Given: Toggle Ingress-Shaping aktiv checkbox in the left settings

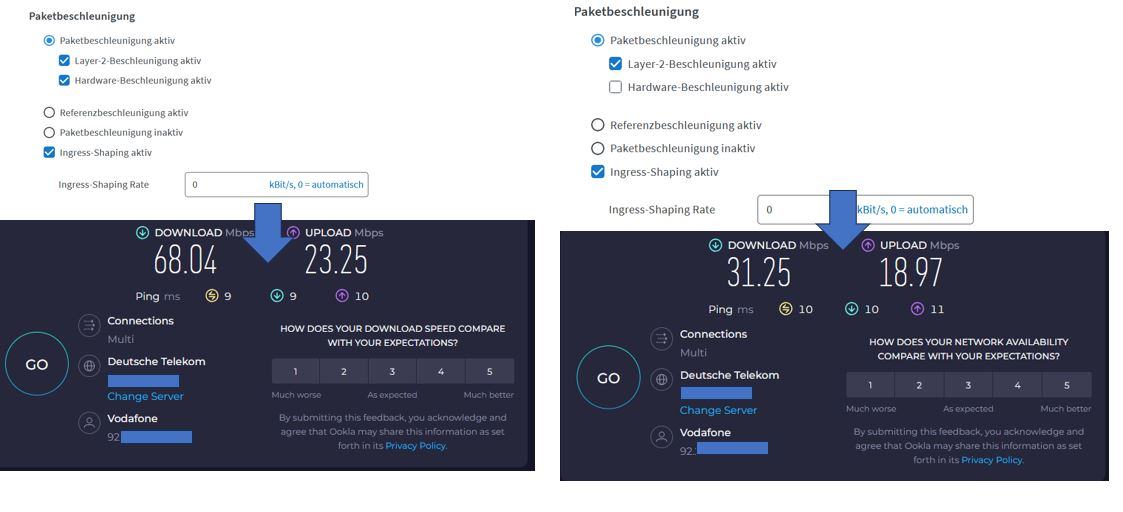Looking at the screenshot, I should click(50, 152).
